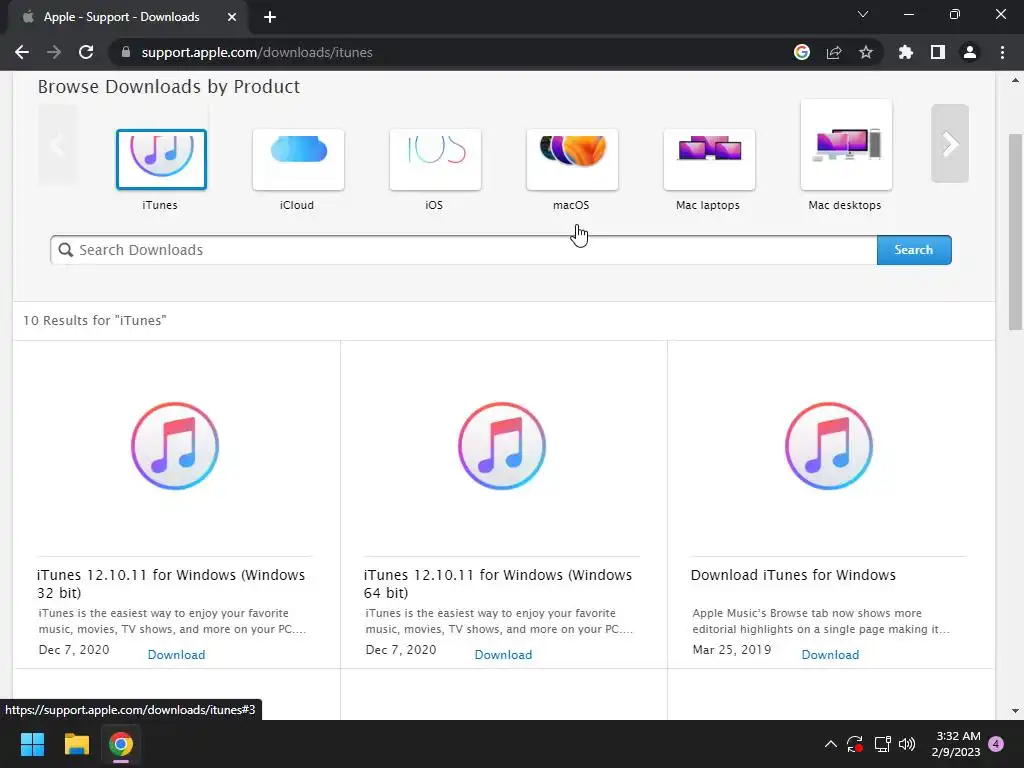This screenshot has width=1024, height=768.
Task: Open the Chrome three-dot menu
Action: pos(1002,52)
